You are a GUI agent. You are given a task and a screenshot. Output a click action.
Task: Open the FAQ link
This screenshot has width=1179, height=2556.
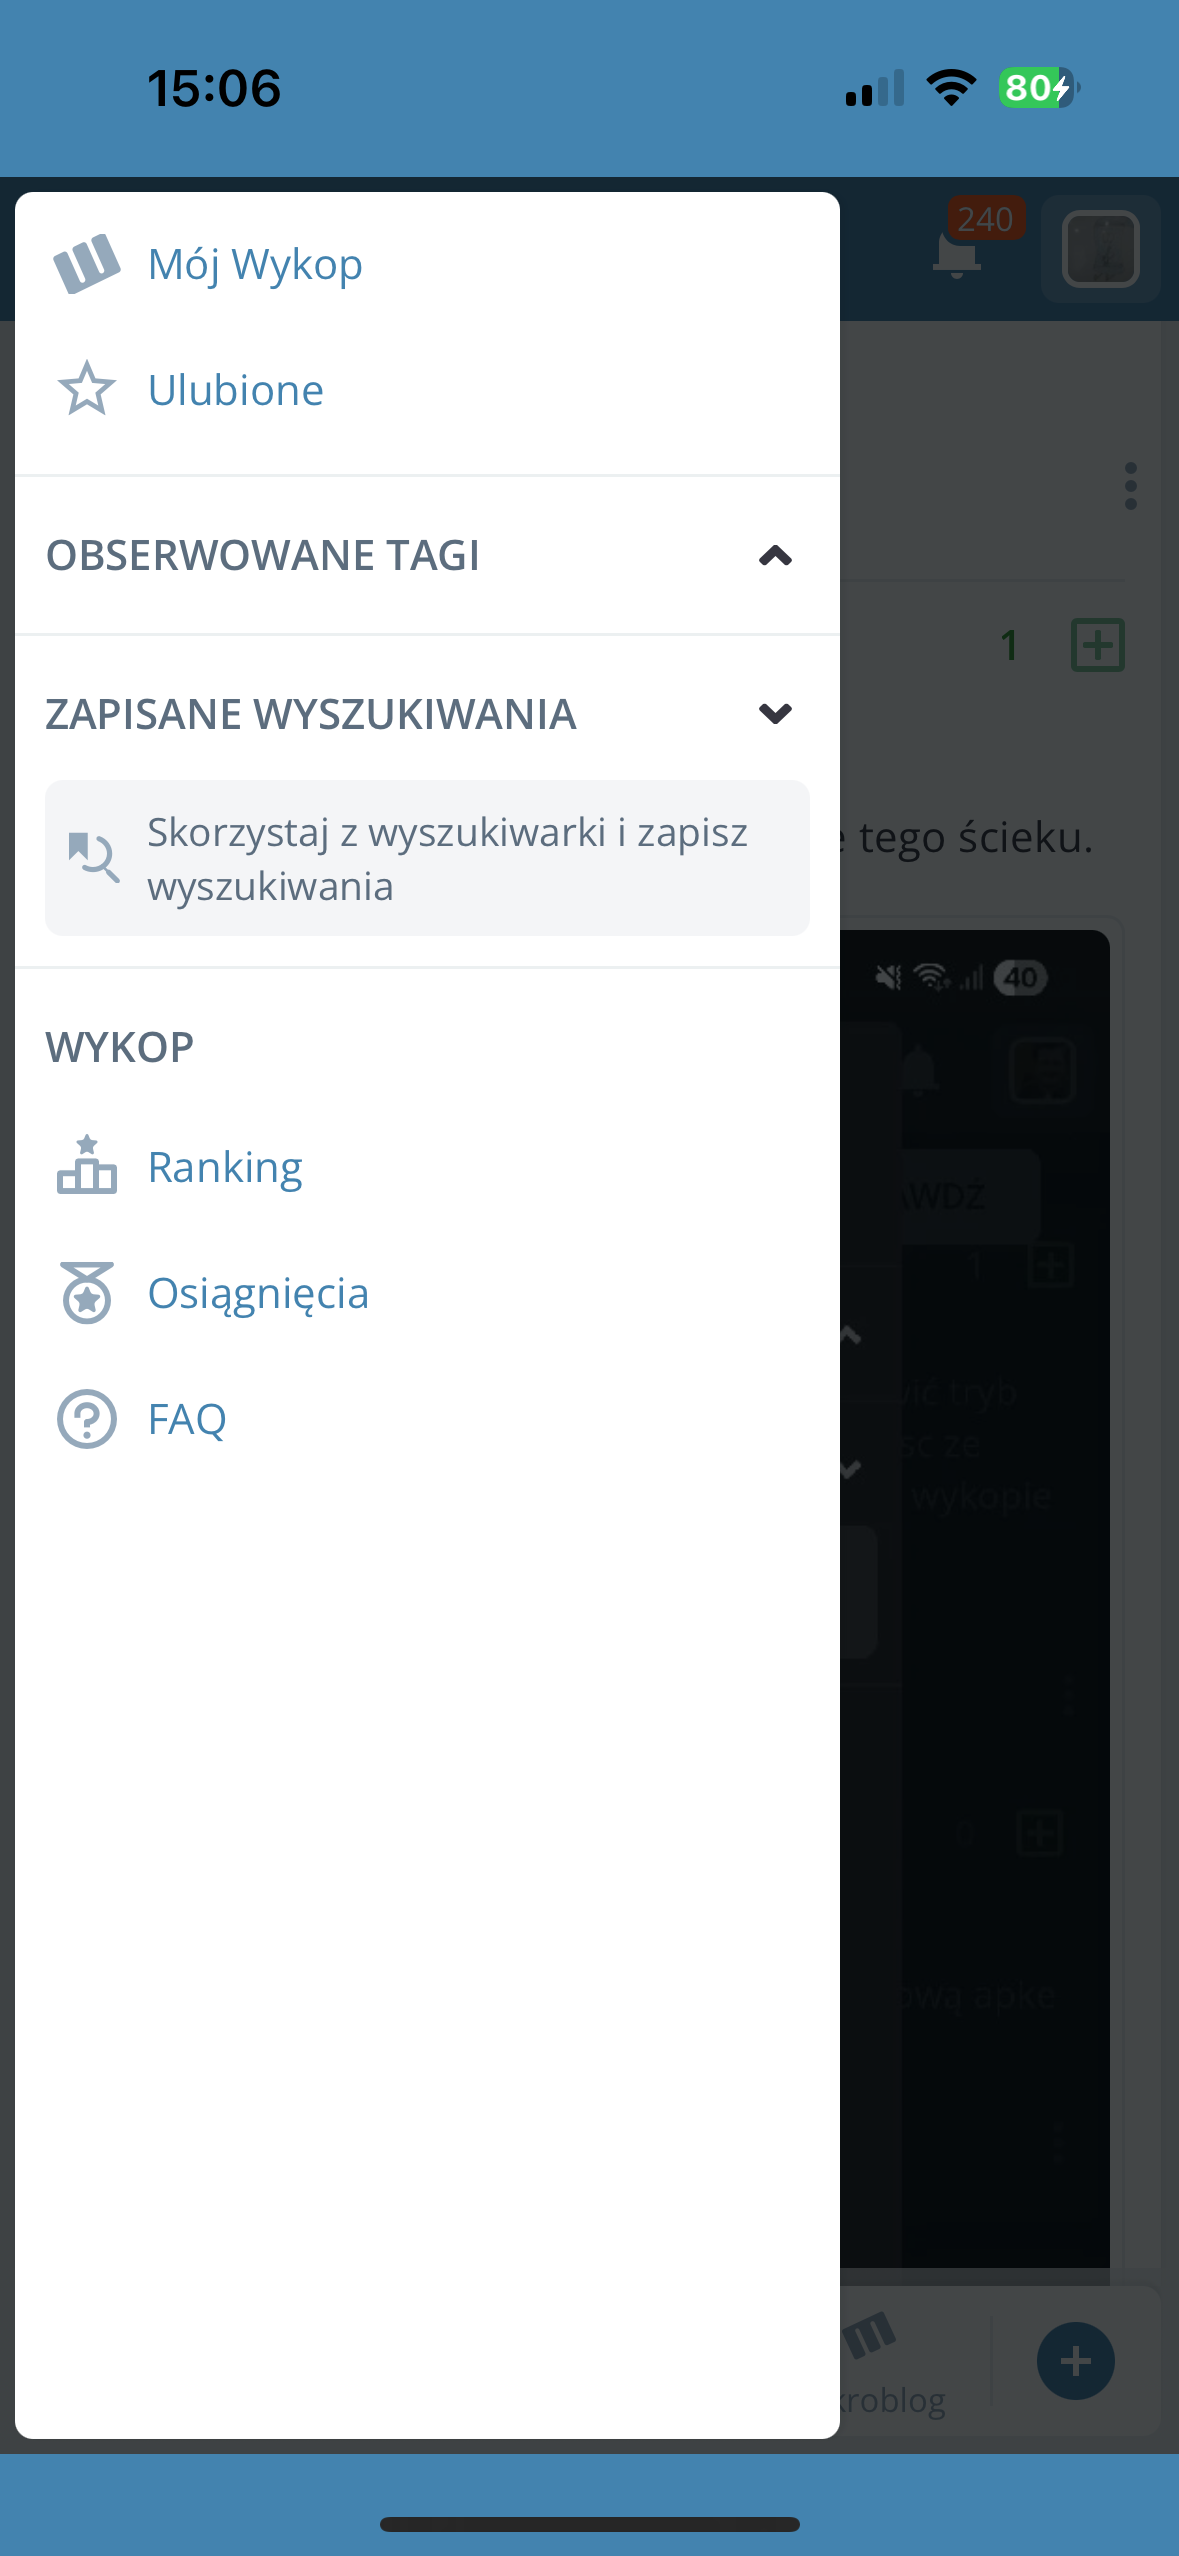(187, 1419)
